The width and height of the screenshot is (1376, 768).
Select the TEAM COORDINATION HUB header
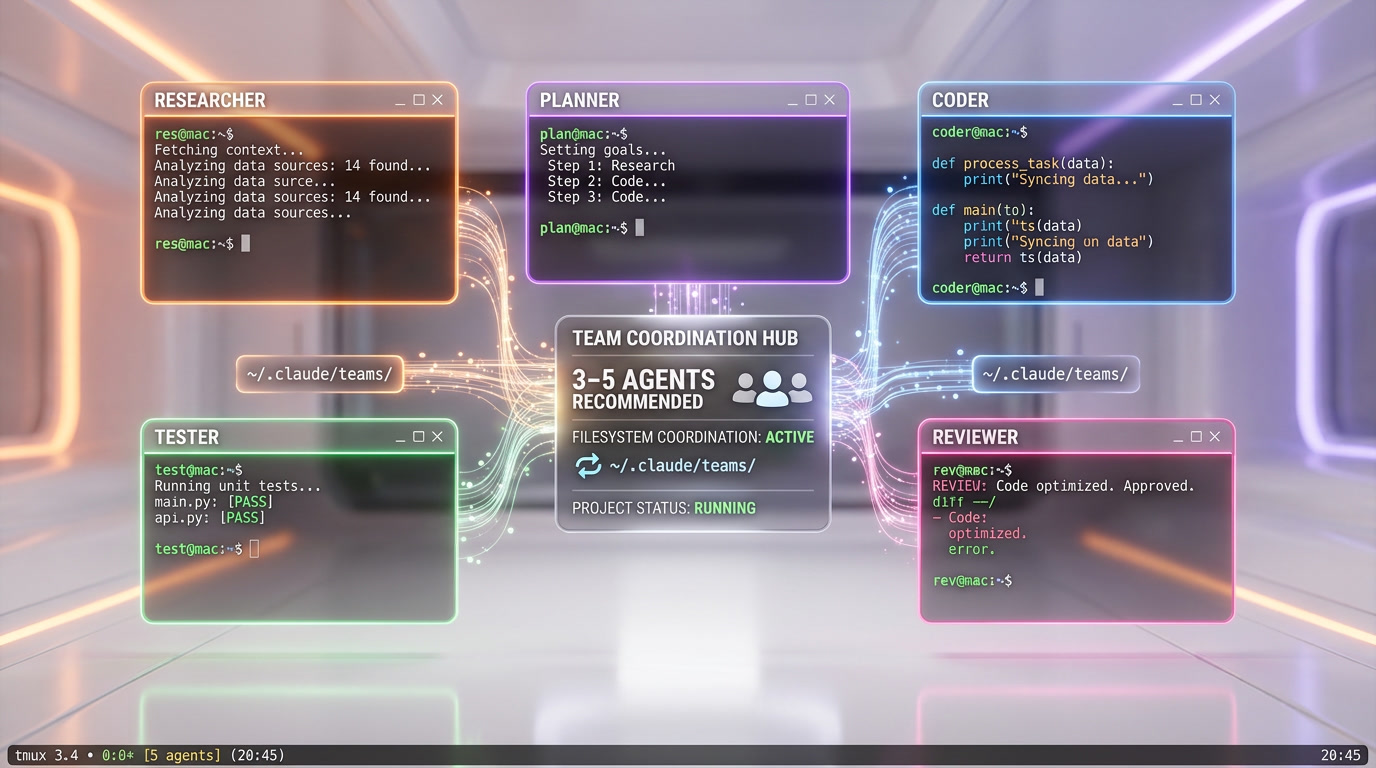coord(688,338)
